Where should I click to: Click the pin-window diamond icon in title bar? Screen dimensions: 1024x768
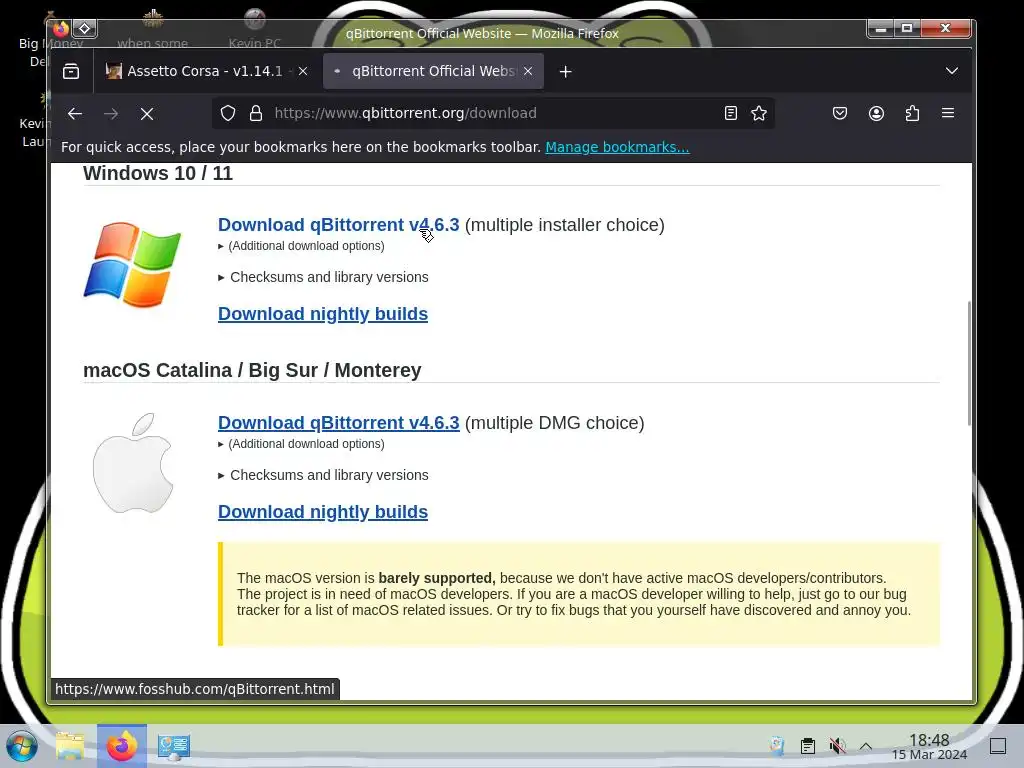pos(85,29)
